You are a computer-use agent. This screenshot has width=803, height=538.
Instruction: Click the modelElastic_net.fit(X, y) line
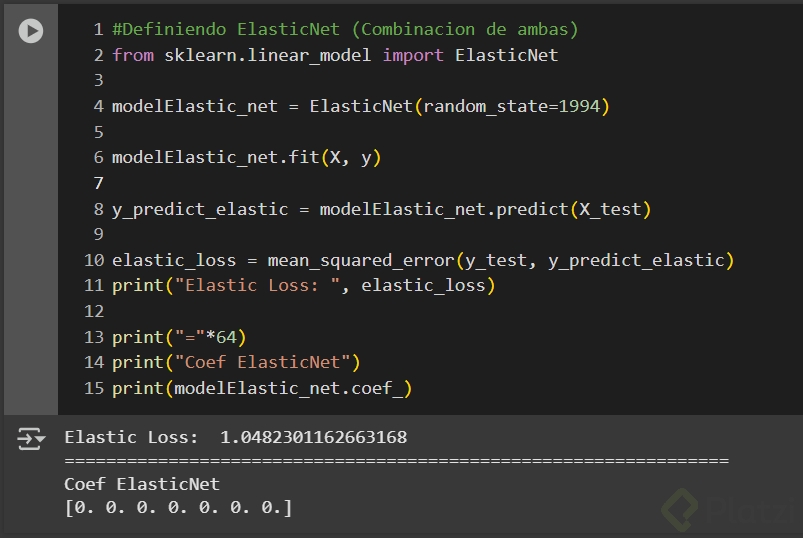[247, 157]
